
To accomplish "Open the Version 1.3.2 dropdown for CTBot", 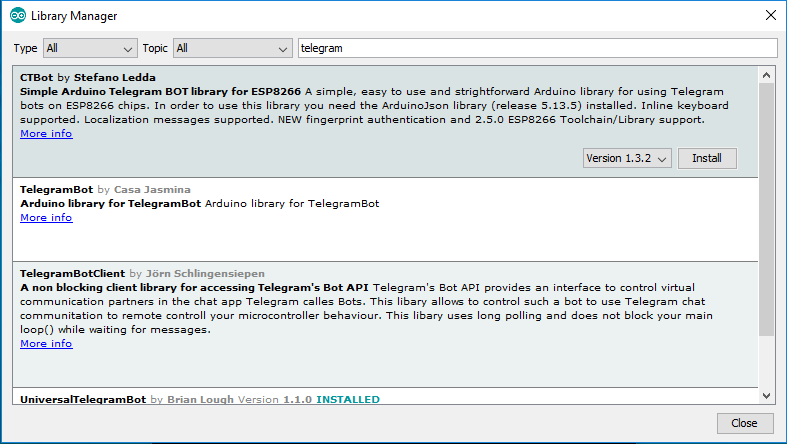I will click(627, 158).
